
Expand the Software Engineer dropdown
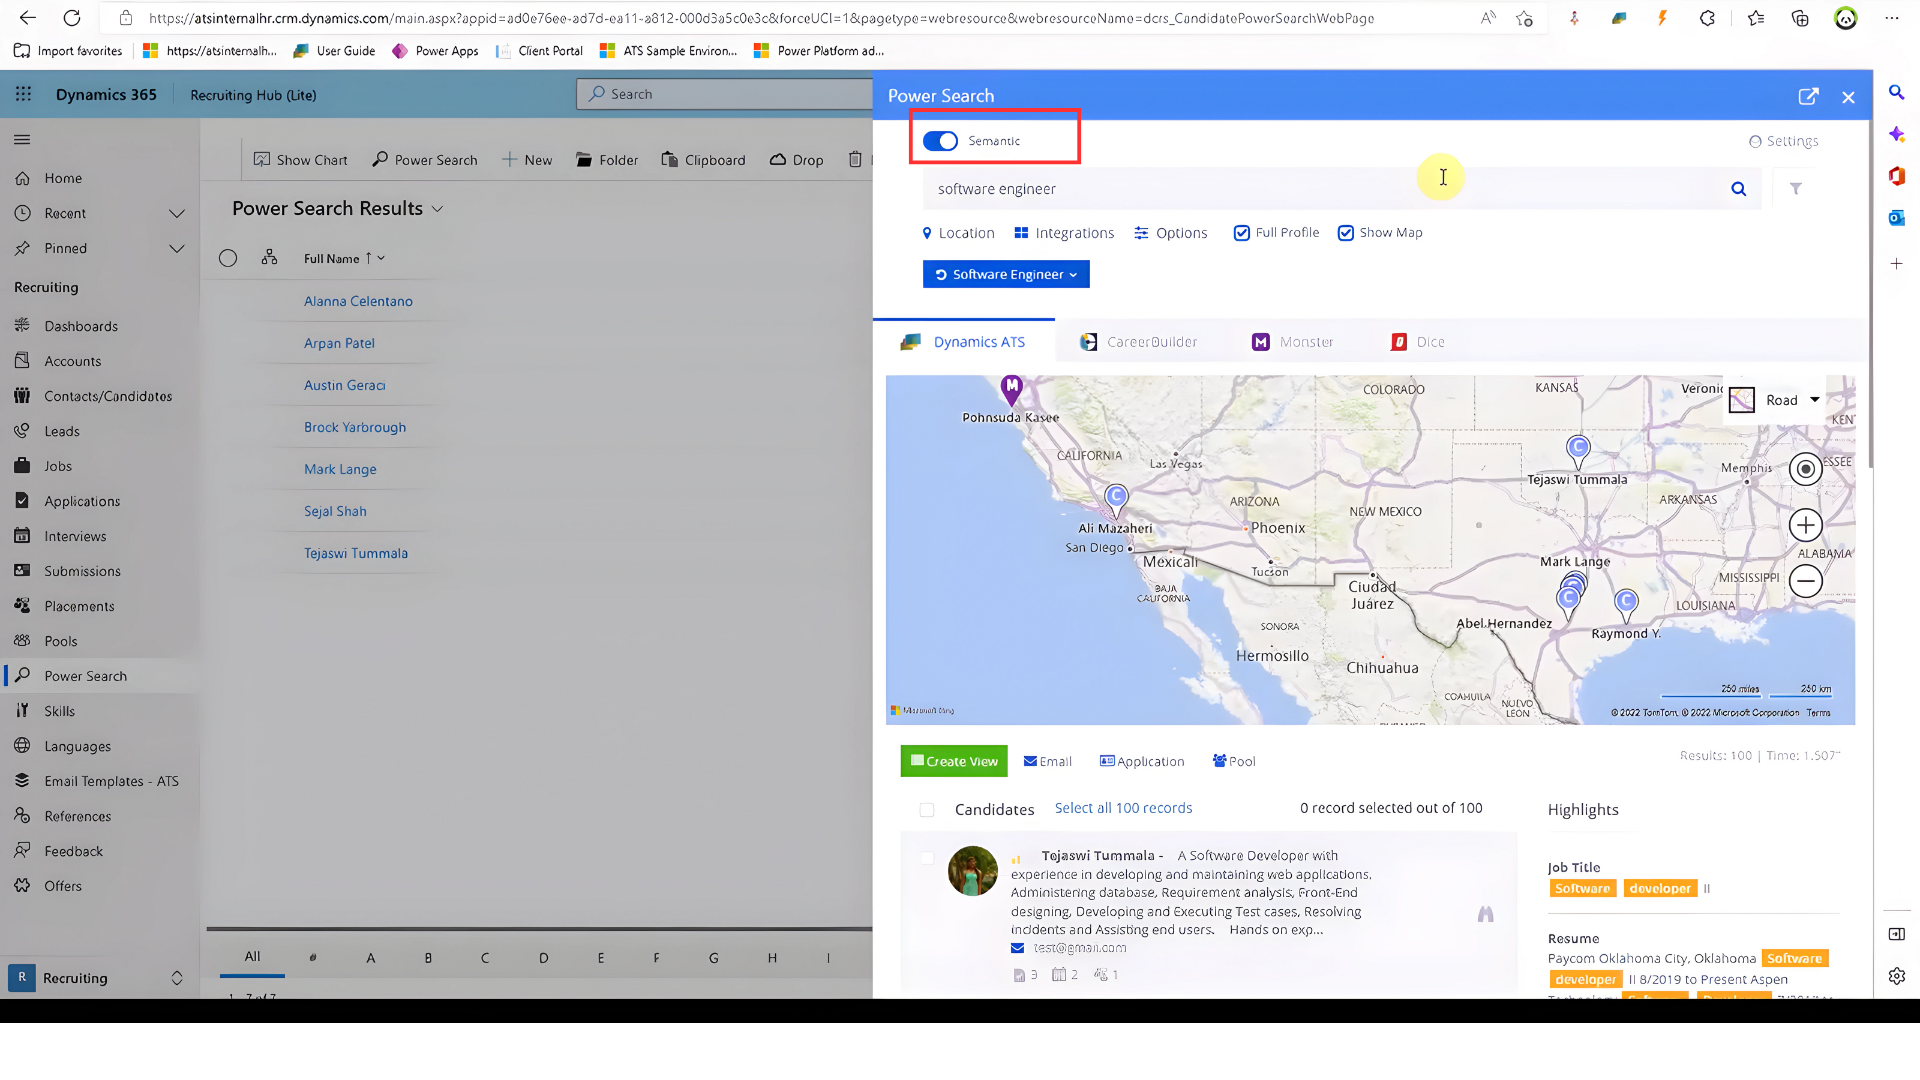1006,274
